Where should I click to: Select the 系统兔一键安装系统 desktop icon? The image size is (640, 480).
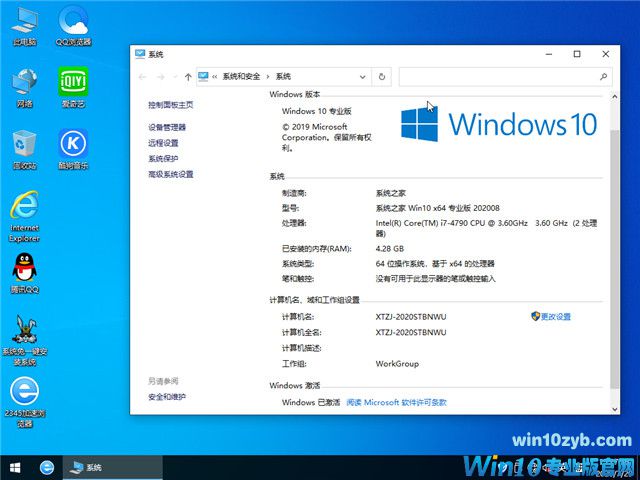pyautogui.click(x=24, y=341)
